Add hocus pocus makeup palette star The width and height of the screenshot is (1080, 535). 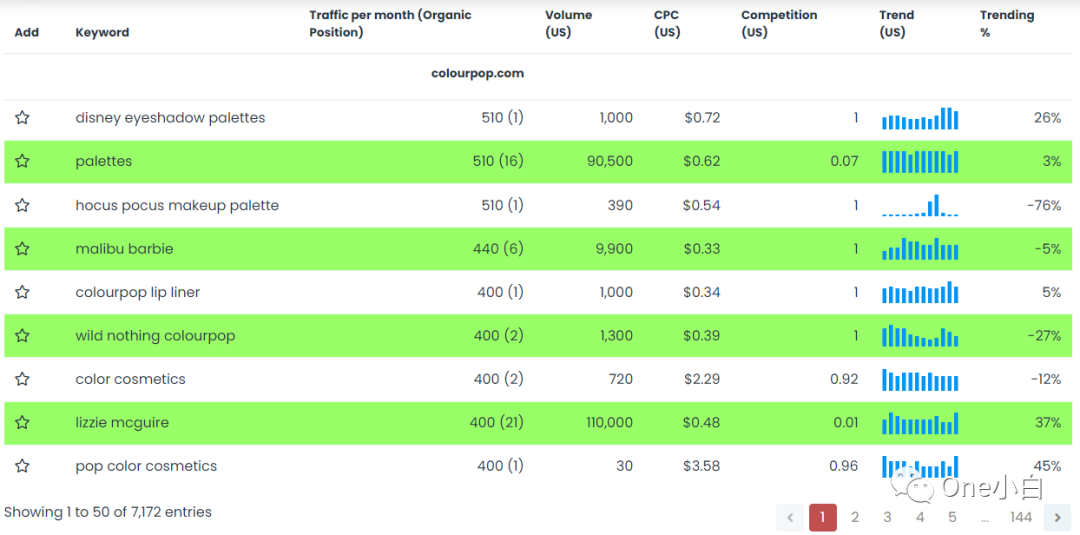[22, 205]
